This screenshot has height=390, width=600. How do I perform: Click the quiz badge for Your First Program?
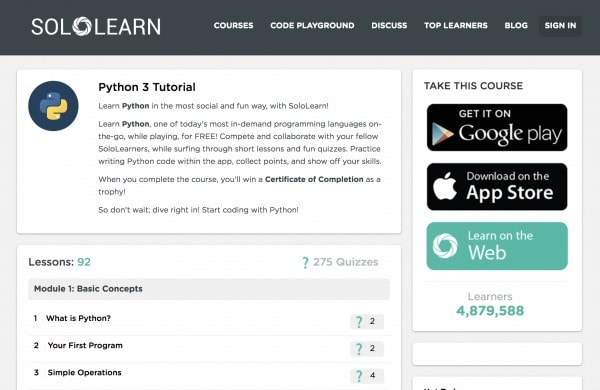pos(367,349)
